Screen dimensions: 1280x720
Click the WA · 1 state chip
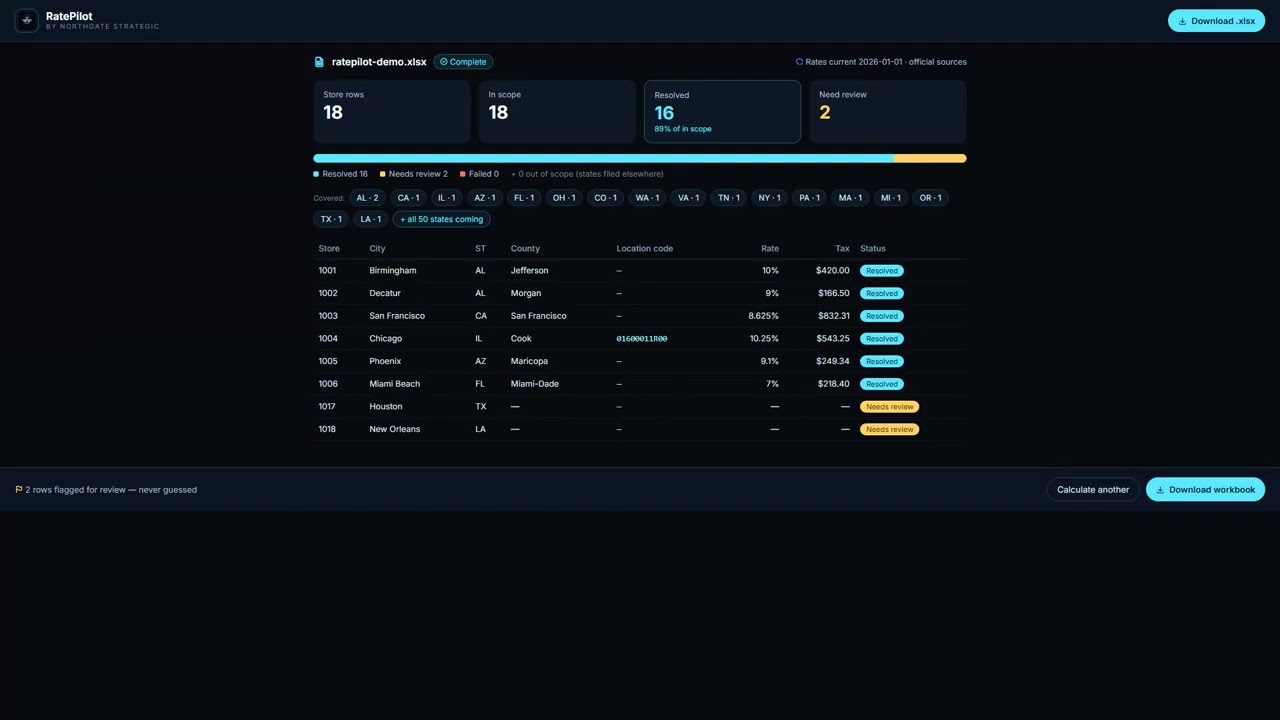(x=647, y=198)
